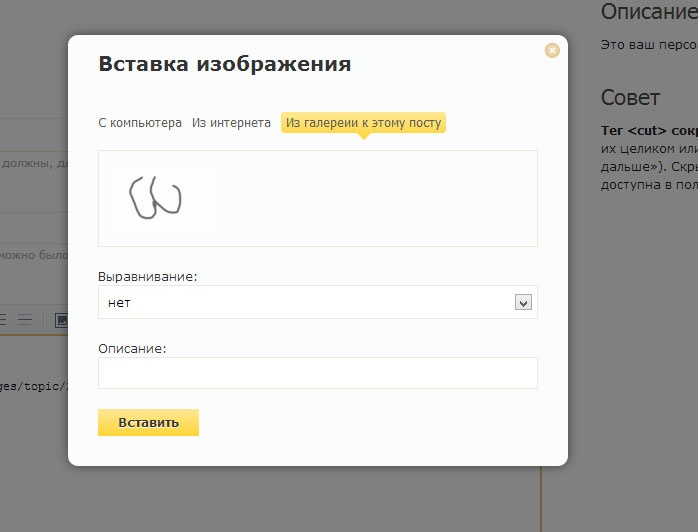Click the "Вставить" insert button
The image size is (698, 532).
click(148, 422)
